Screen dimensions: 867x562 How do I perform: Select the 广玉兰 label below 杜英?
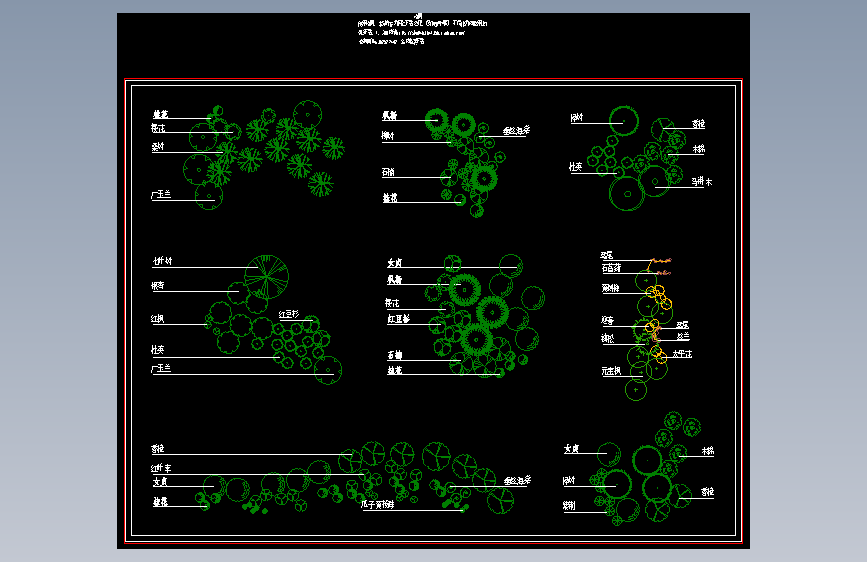[161, 368]
